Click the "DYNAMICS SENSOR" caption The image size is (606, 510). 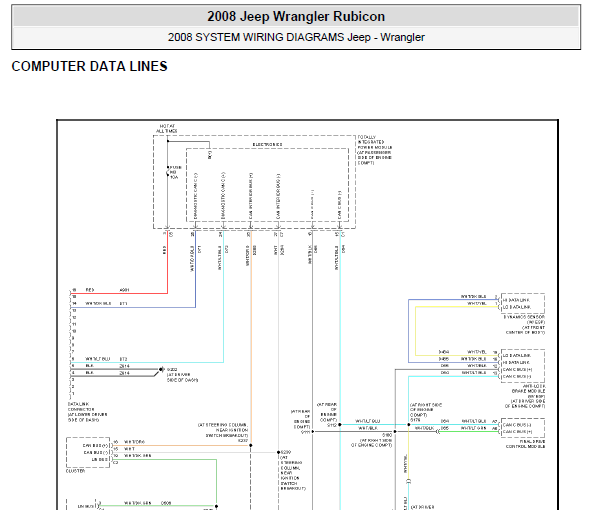pos(524,317)
